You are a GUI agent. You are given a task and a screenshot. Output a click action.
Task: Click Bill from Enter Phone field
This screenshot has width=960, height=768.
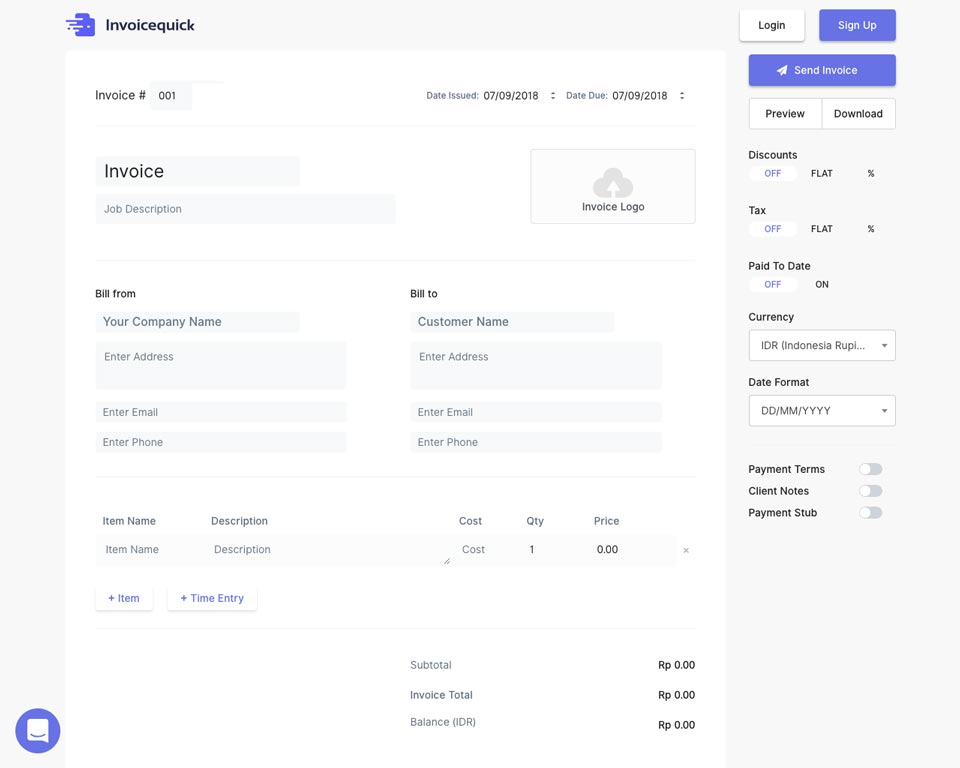(220, 442)
